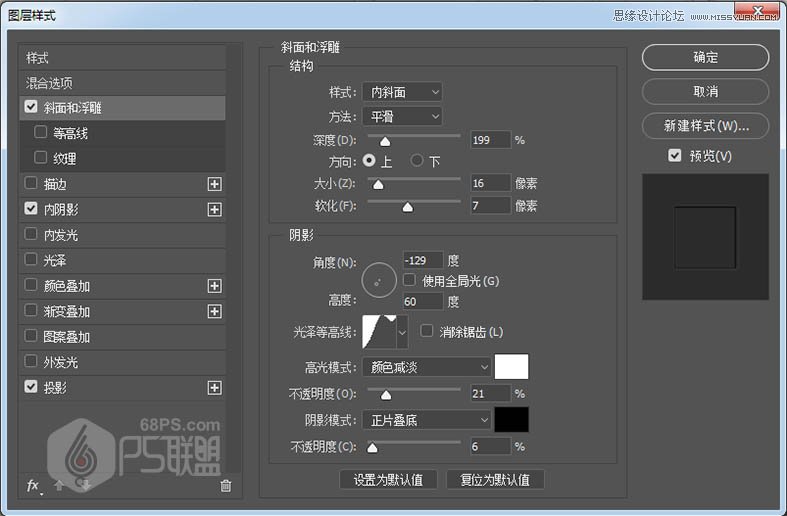
Task: Enable the 图案叠加 checkbox
Action: pos(31,335)
